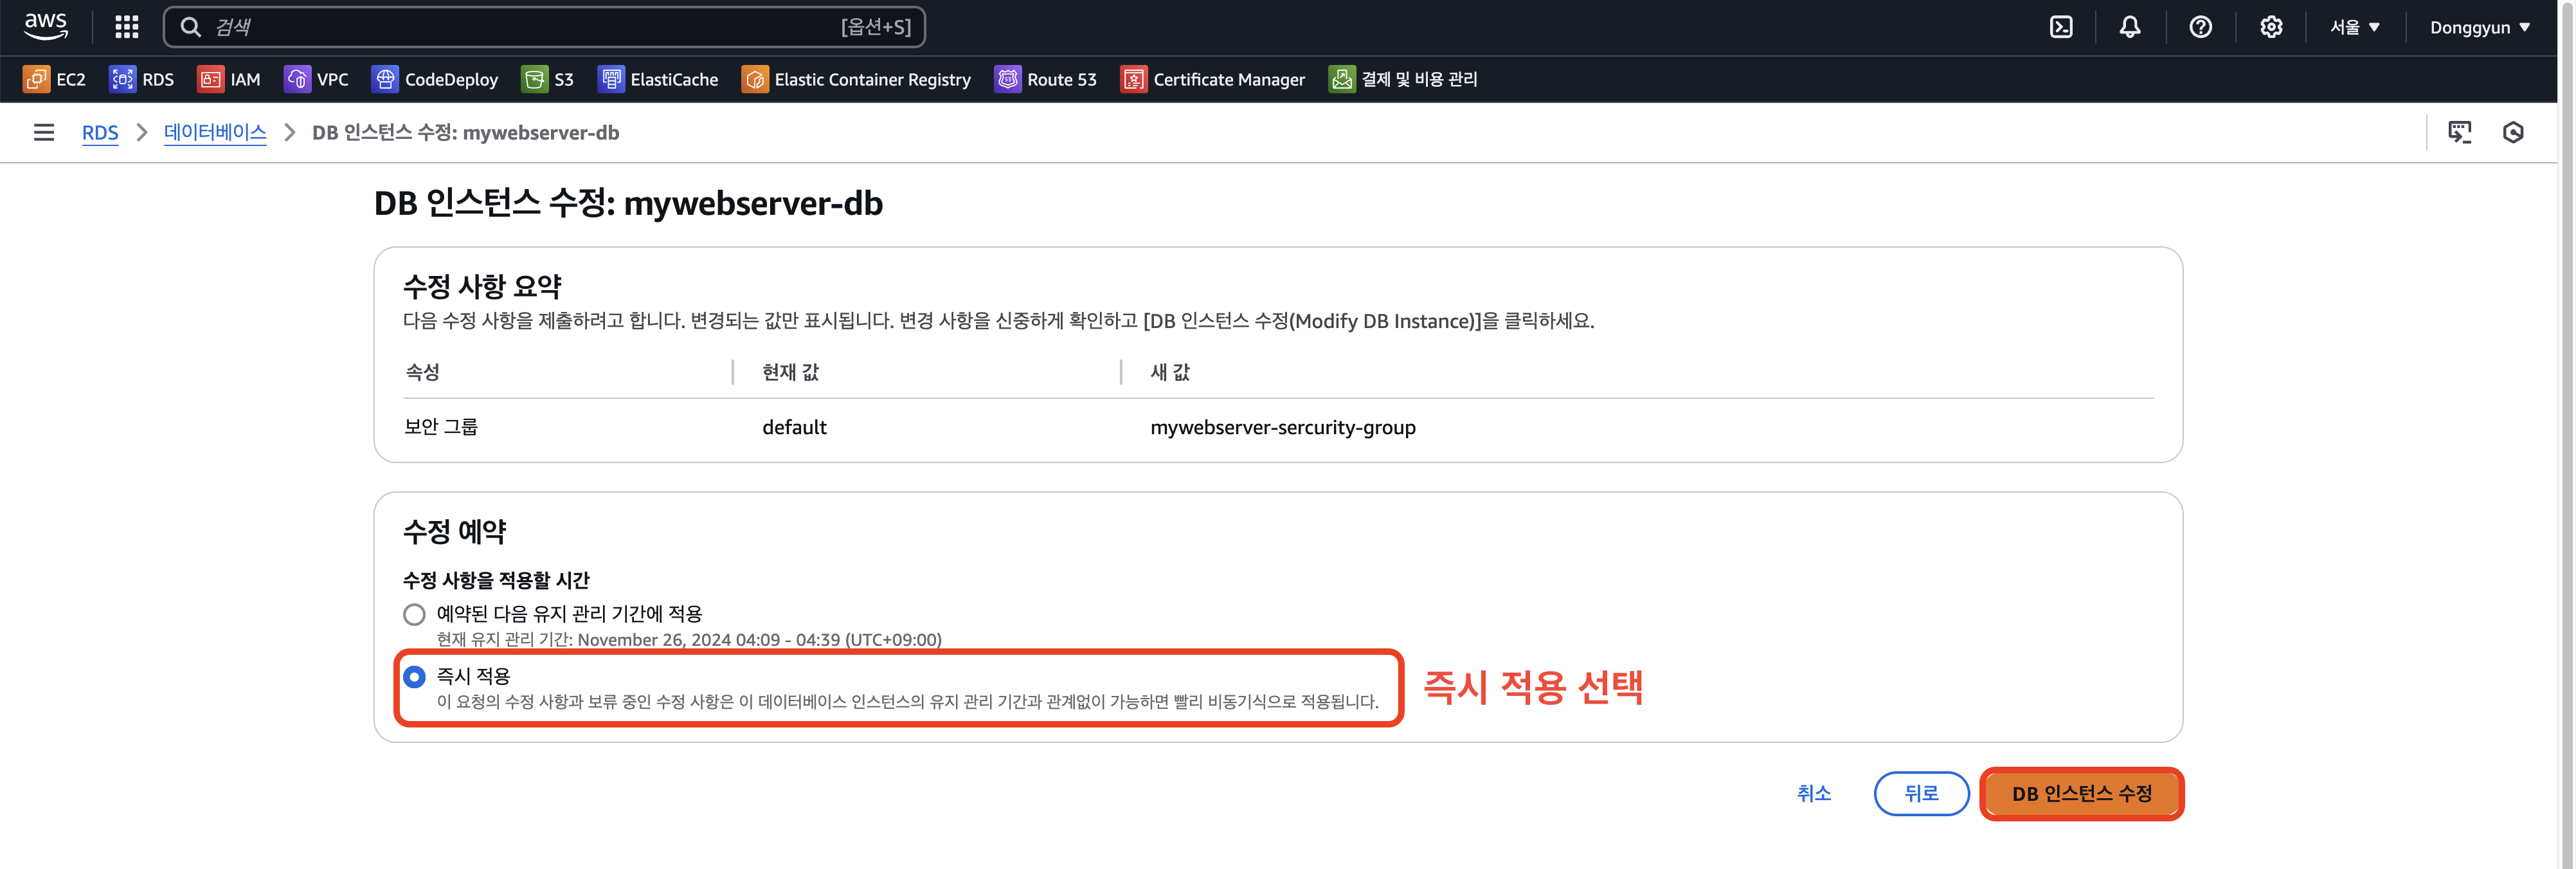
Task: Click the 속성 column header
Action: 422,372
